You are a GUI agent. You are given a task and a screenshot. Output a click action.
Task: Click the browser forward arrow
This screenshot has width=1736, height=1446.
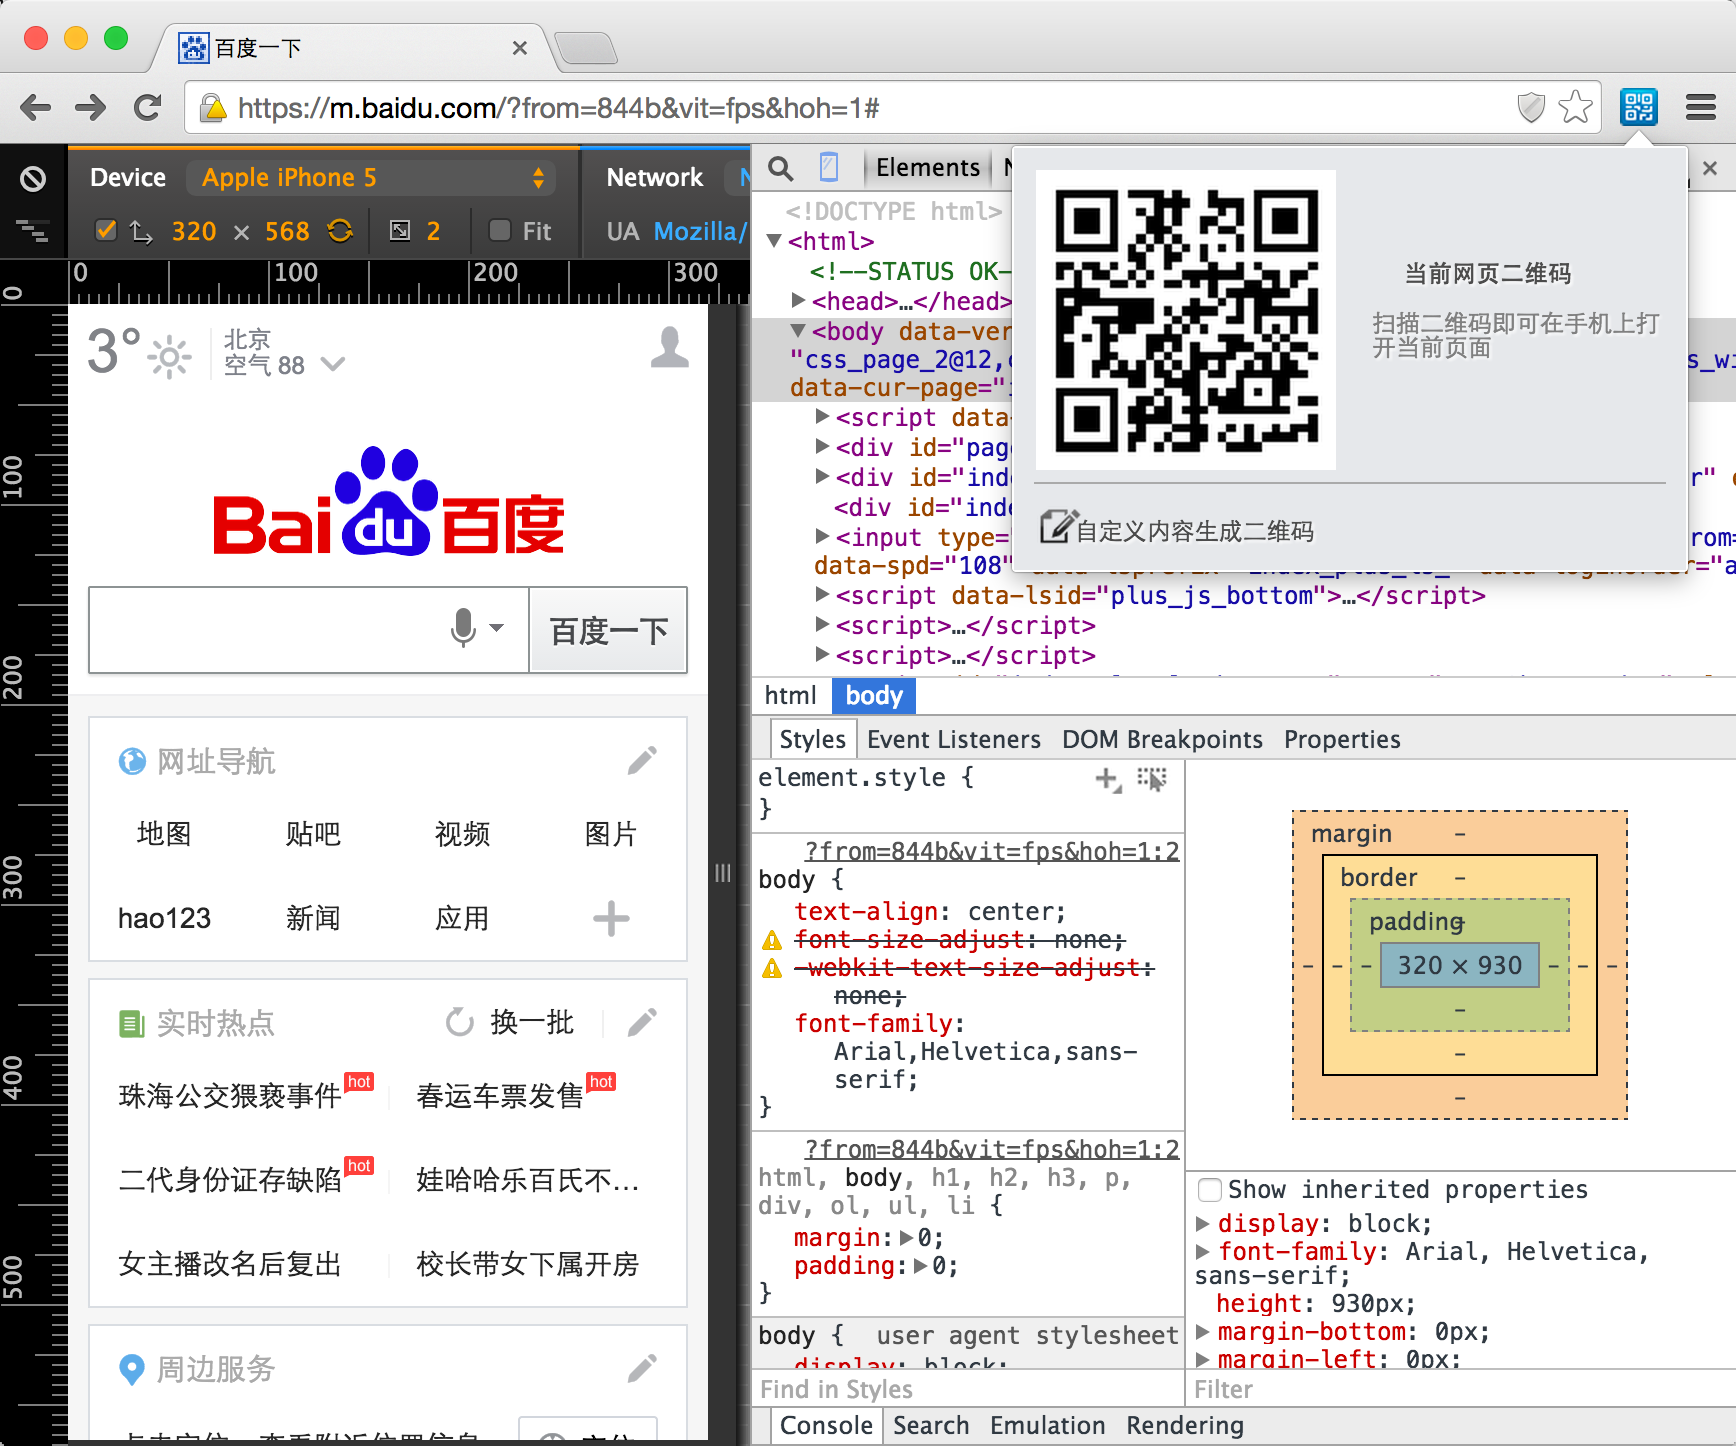tap(91, 107)
